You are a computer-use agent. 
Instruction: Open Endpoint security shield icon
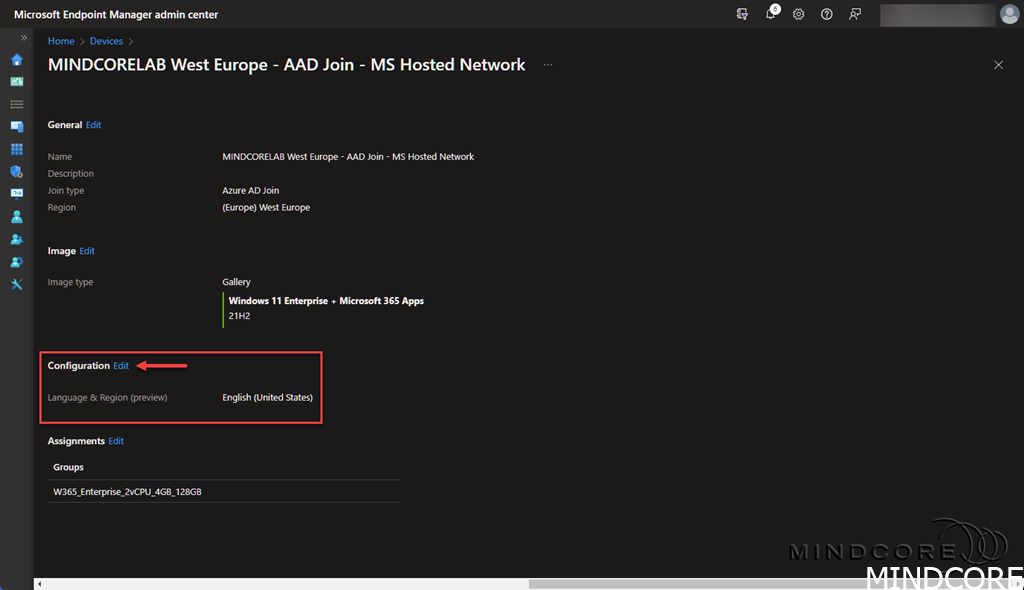17,172
